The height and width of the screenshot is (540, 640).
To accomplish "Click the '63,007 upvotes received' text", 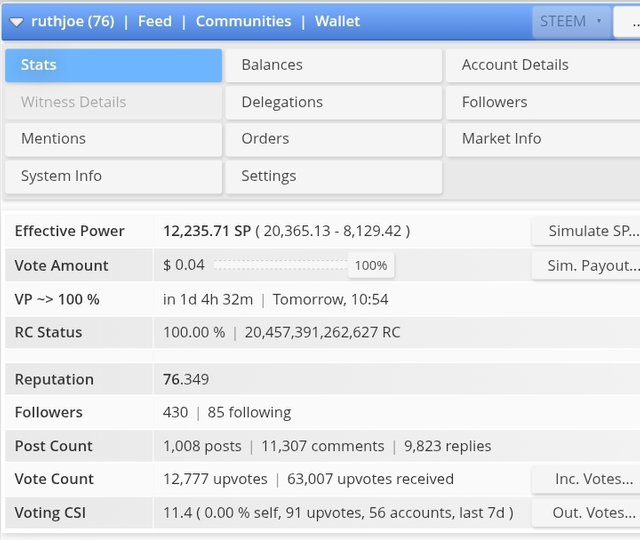I will click(x=370, y=479).
